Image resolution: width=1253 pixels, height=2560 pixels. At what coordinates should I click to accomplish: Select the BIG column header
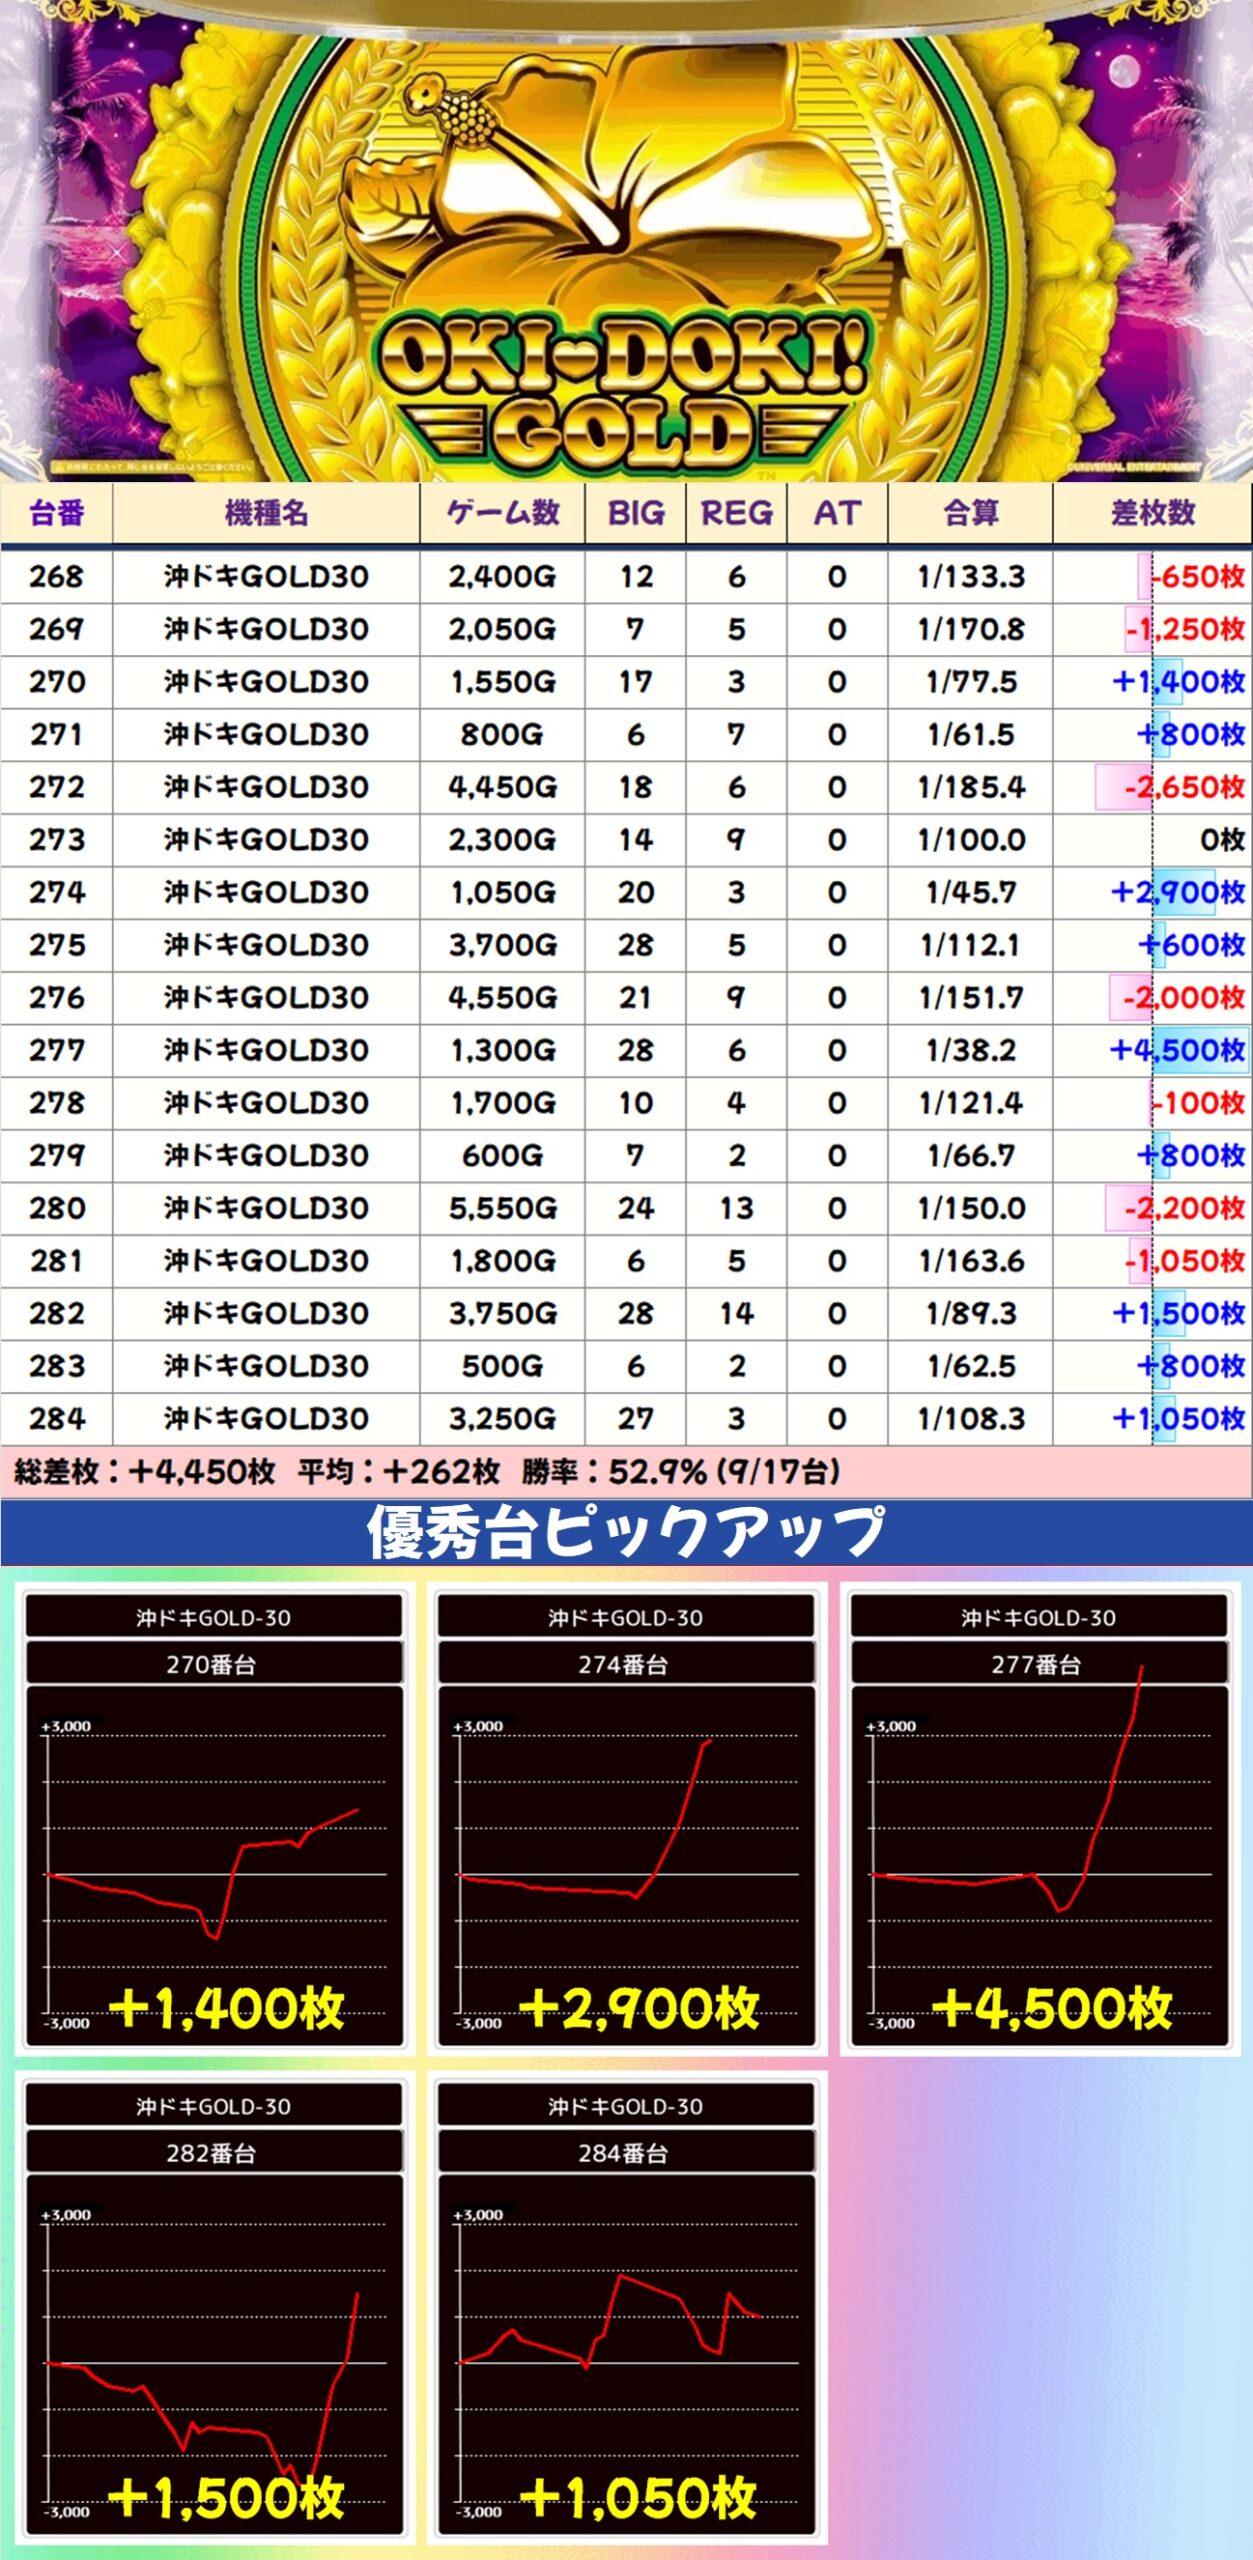point(635,513)
